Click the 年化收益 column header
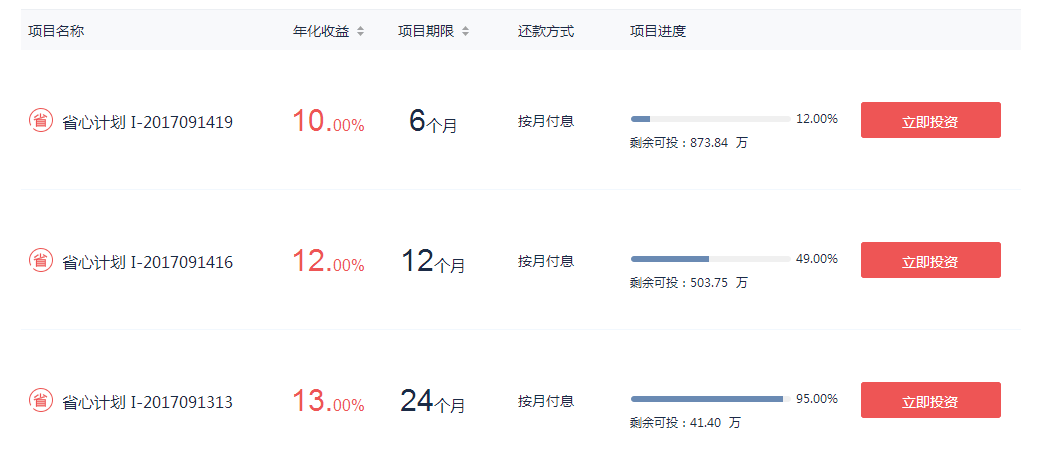 321,31
